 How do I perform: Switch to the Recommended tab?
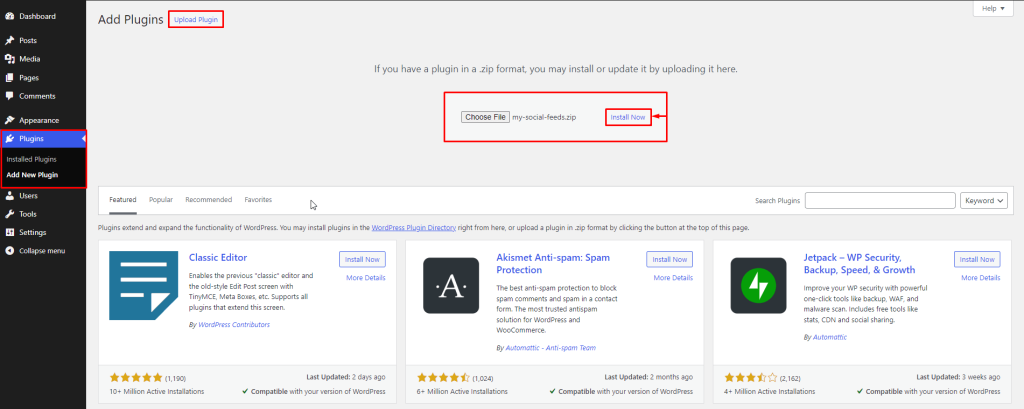pos(208,200)
